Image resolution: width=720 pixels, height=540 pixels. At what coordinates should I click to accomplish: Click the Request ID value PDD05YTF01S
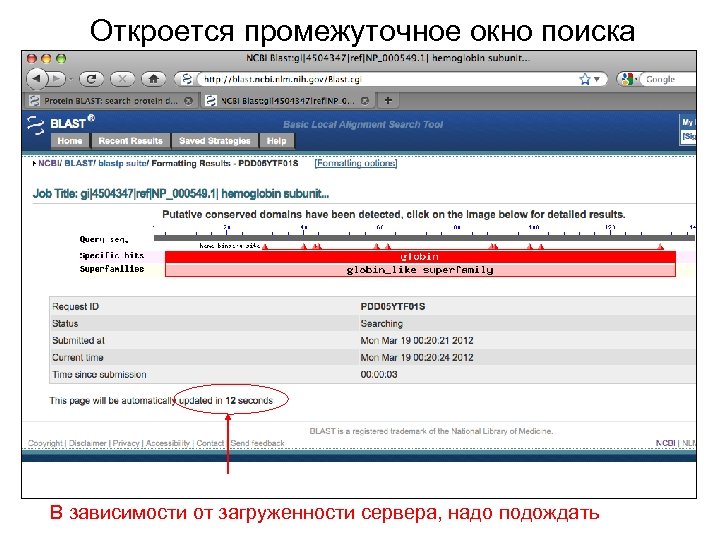click(393, 306)
